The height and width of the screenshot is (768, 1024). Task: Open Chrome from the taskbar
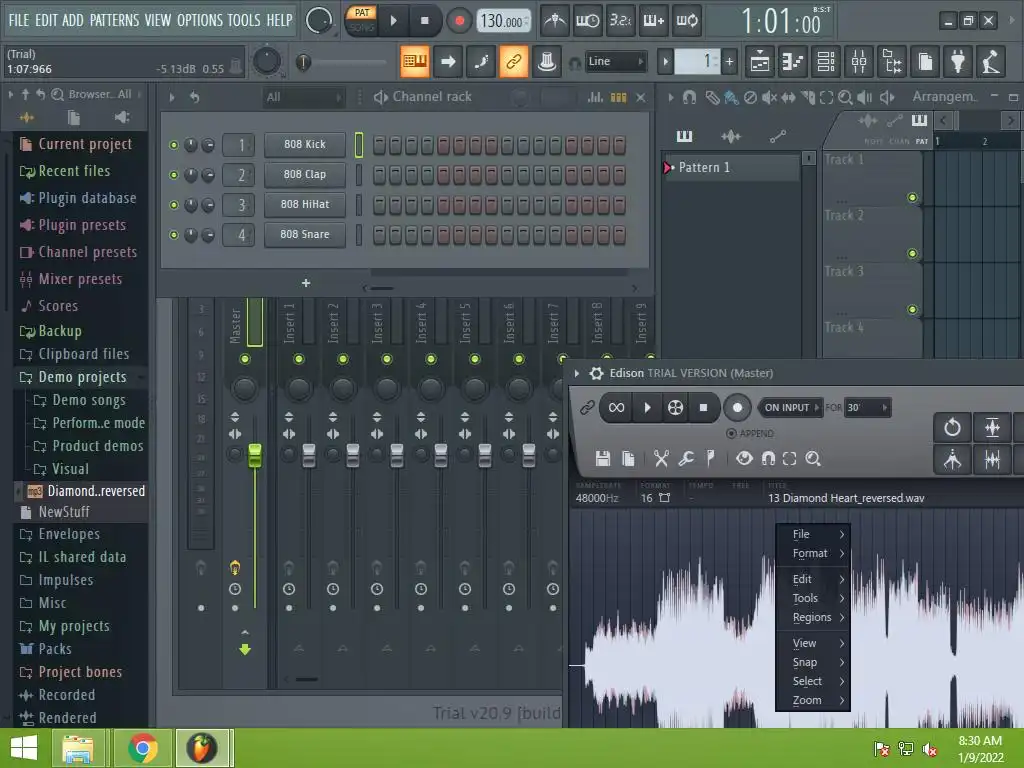143,748
